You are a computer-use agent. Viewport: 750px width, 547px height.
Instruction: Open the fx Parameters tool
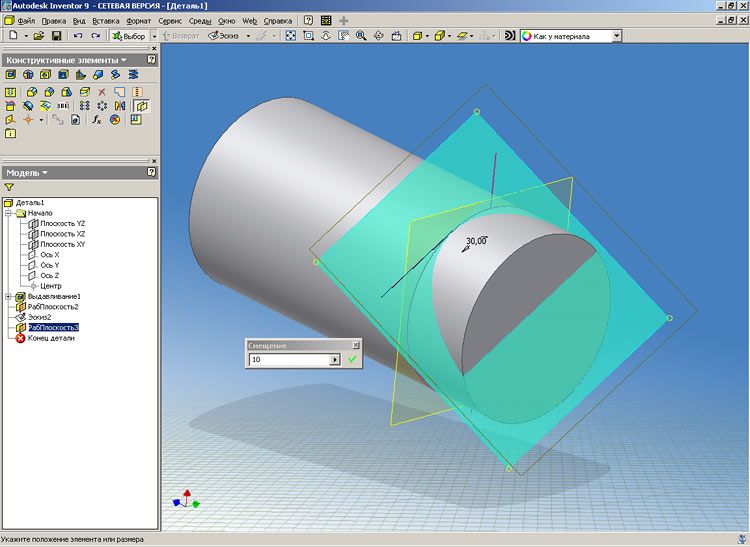(x=97, y=120)
